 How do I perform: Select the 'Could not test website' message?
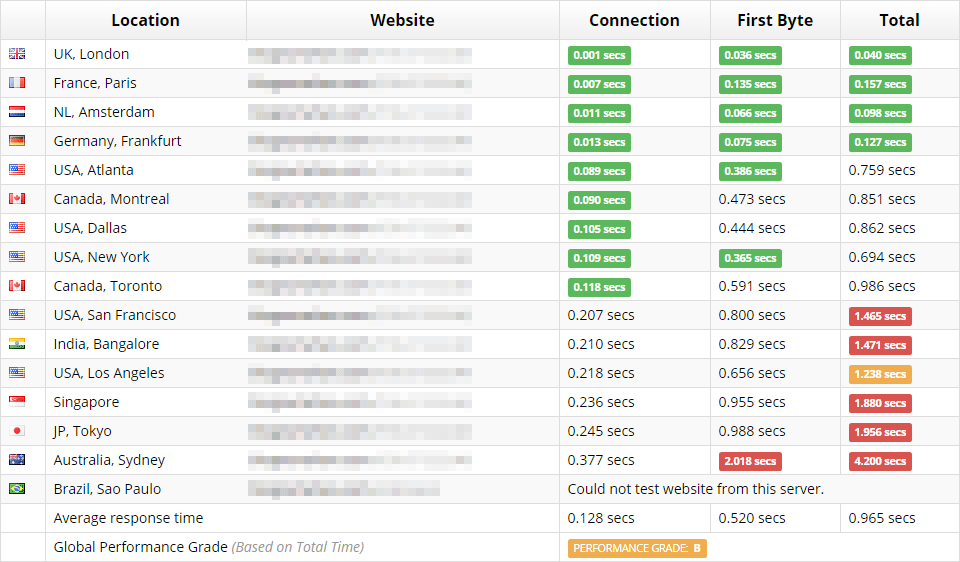click(x=695, y=489)
